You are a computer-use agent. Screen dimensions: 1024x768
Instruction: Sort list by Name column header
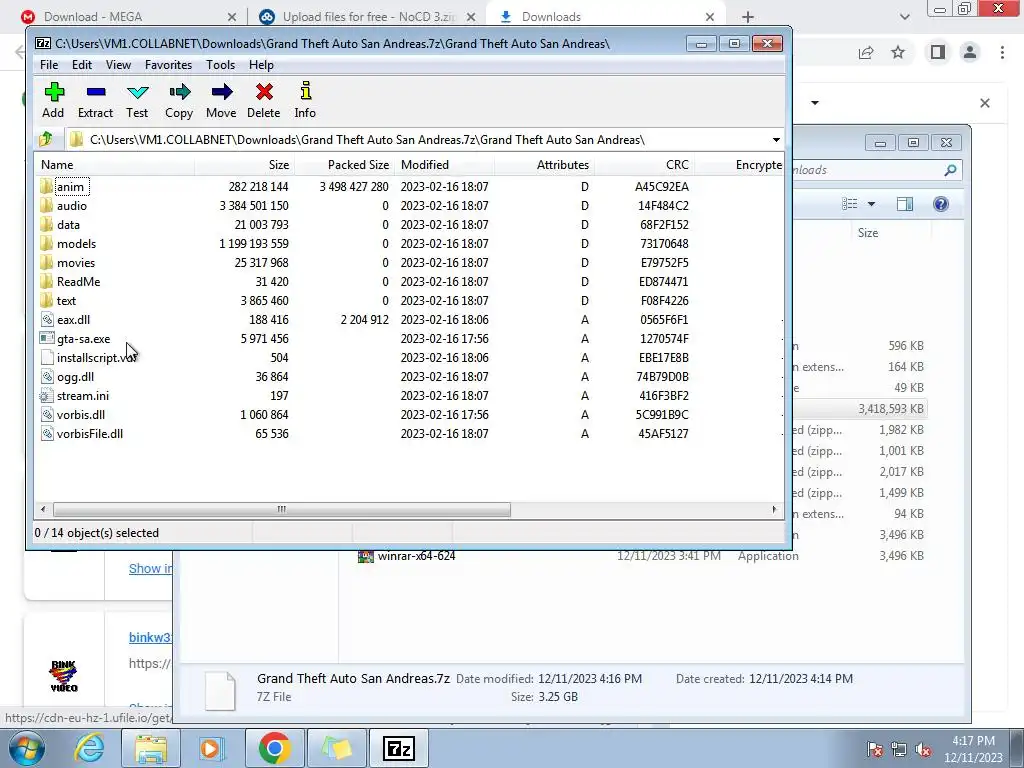pos(114,165)
